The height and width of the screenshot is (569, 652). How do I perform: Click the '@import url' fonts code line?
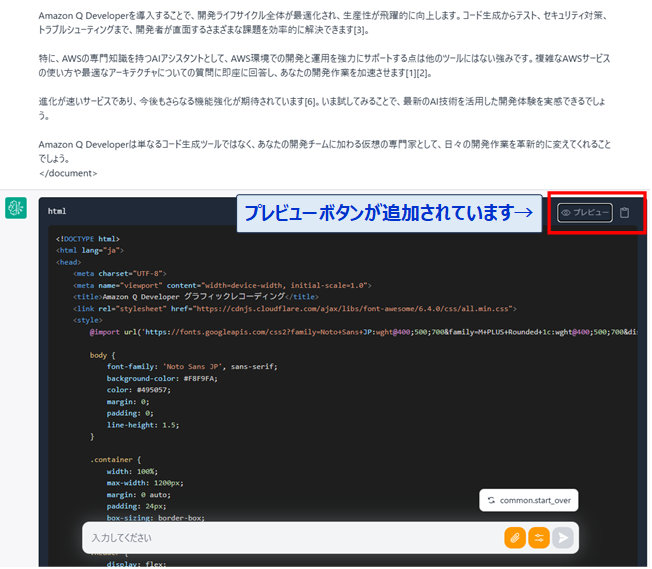[363, 332]
